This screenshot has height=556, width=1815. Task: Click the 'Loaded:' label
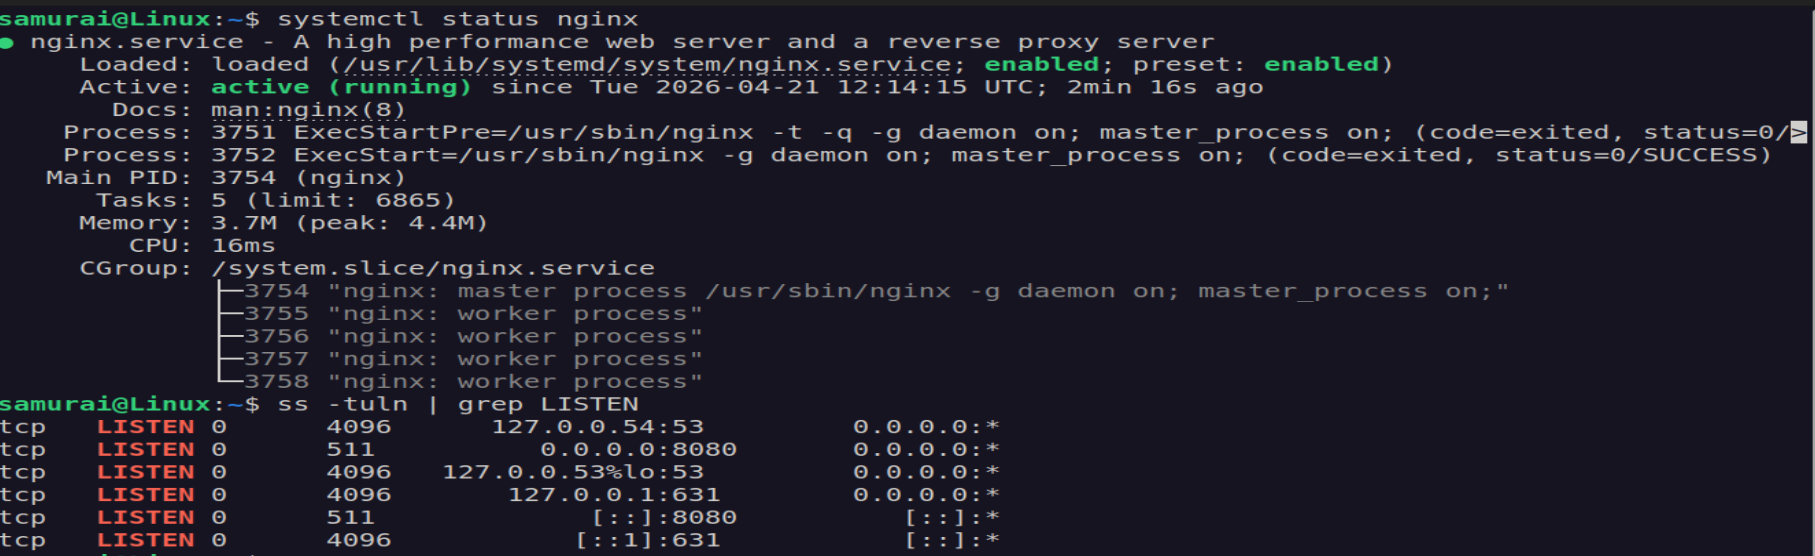pyautogui.click(x=135, y=65)
